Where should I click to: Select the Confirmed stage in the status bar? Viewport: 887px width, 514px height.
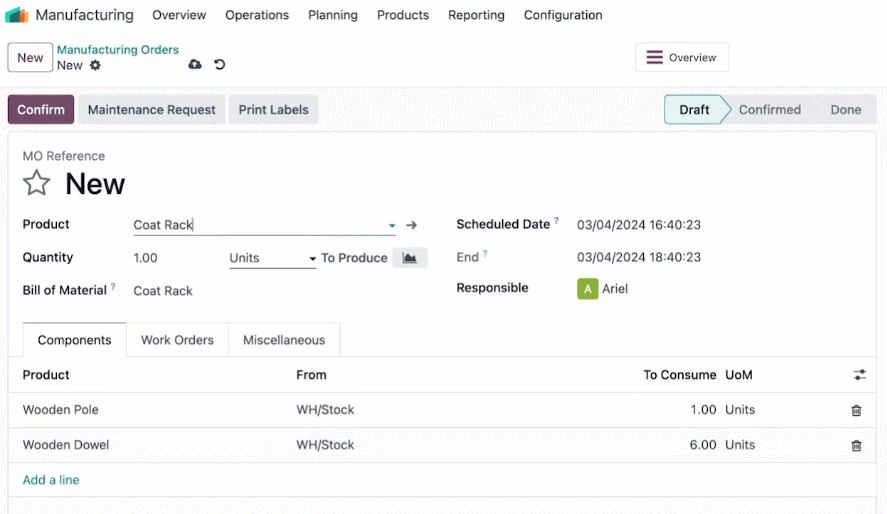click(769, 110)
